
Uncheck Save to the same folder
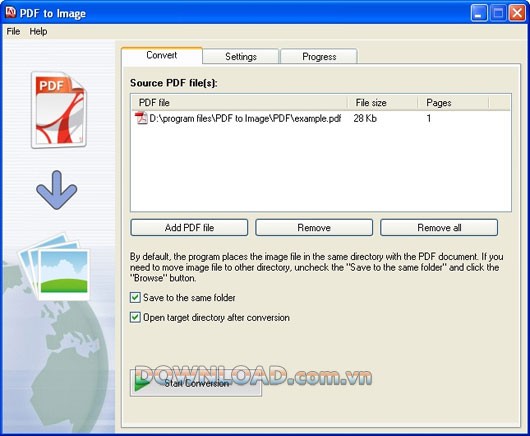135,297
